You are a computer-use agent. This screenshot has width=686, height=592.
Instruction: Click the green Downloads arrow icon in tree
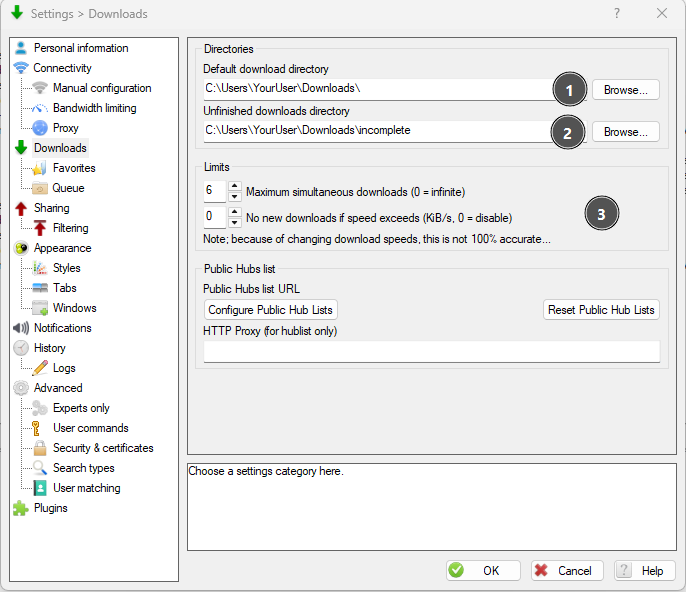21,148
